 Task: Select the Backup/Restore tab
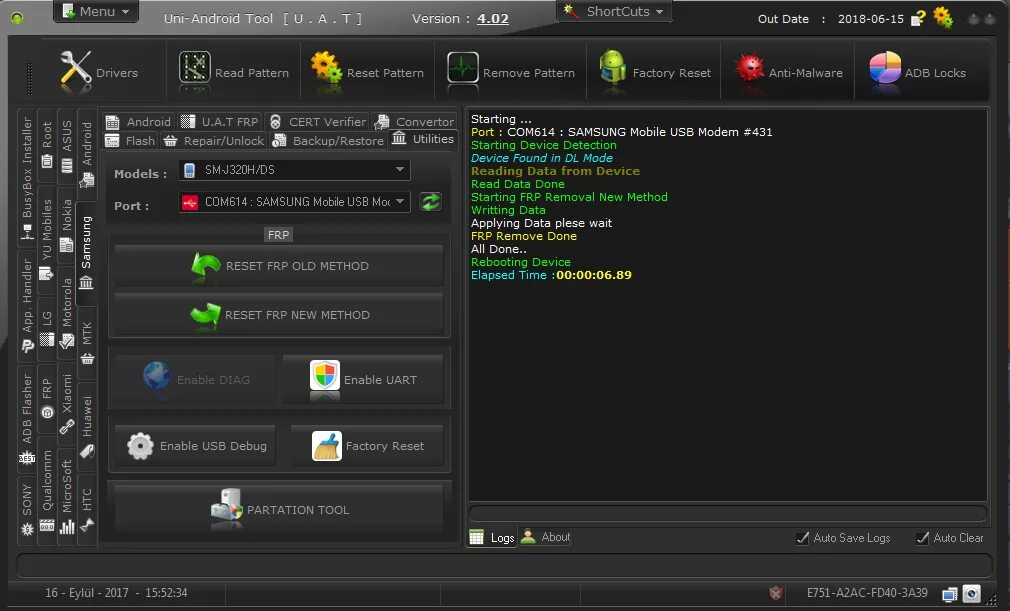[x=329, y=140]
